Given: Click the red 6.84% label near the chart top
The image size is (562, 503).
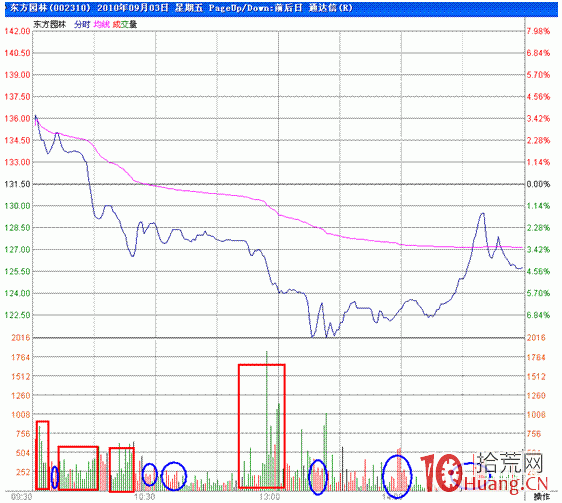Looking at the screenshot, I should [538, 53].
